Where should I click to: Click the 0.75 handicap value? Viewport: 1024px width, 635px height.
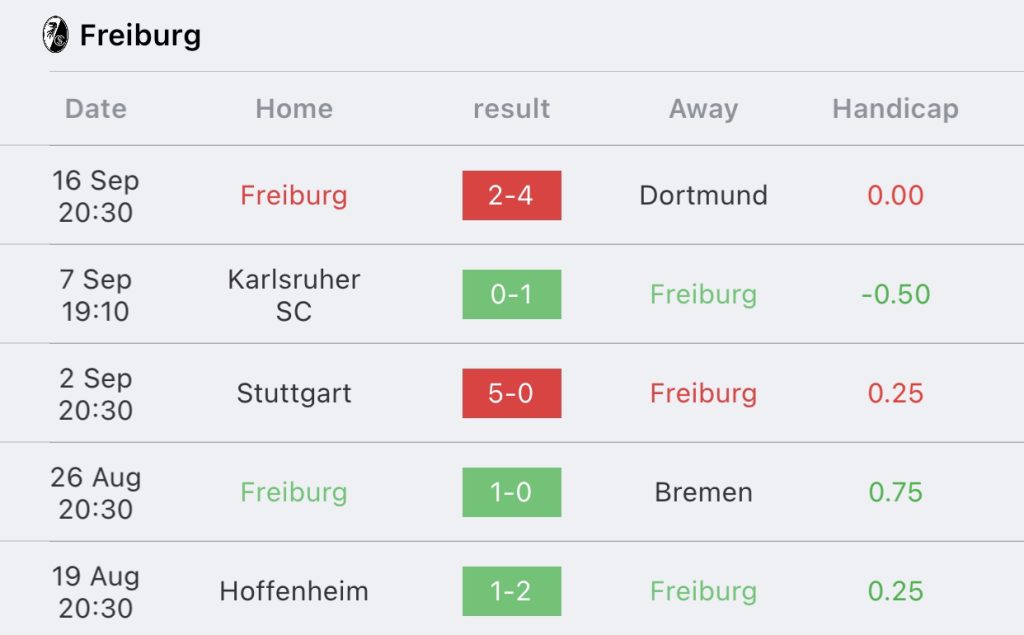(895, 492)
